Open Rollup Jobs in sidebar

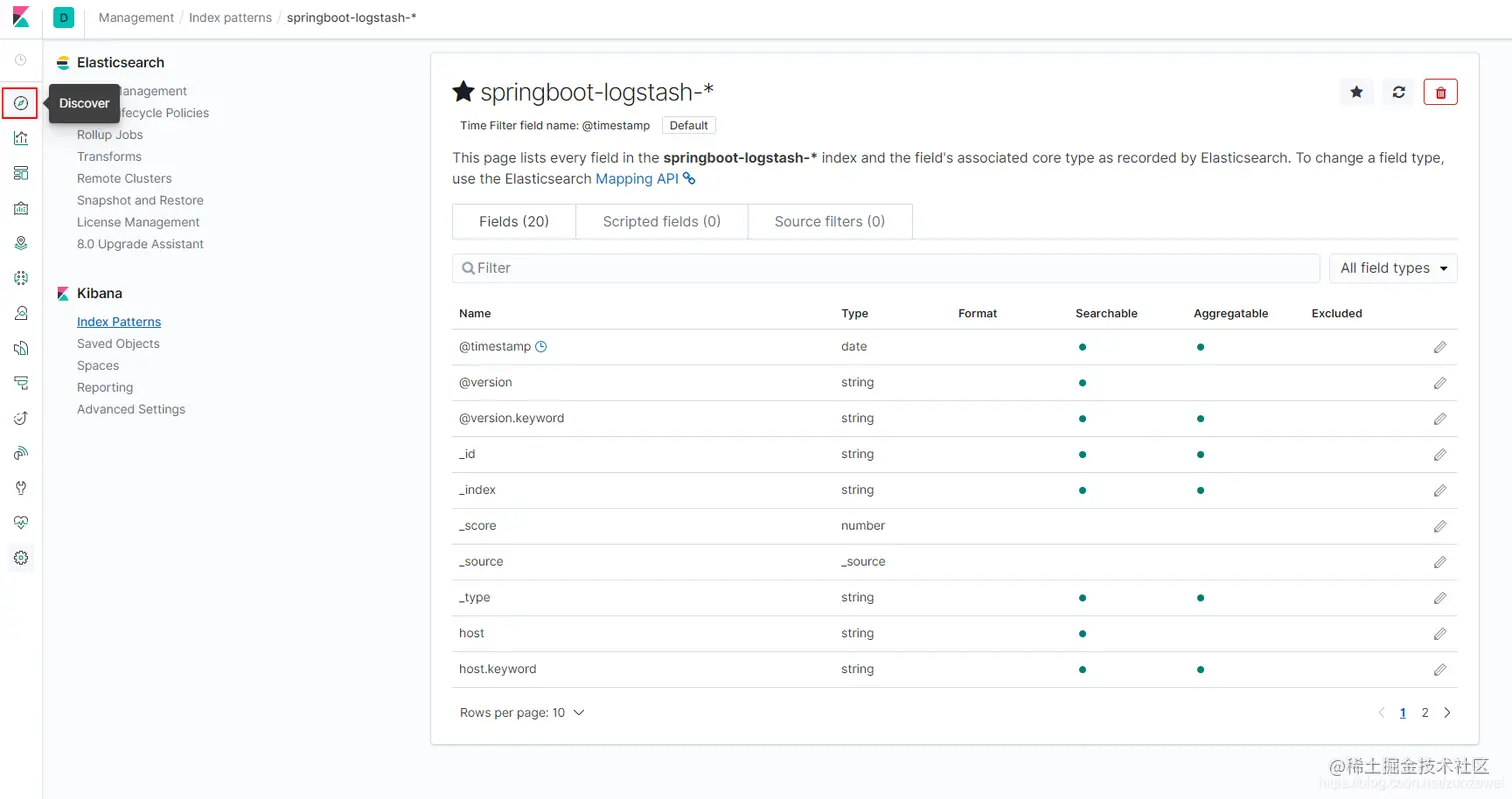click(x=110, y=135)
